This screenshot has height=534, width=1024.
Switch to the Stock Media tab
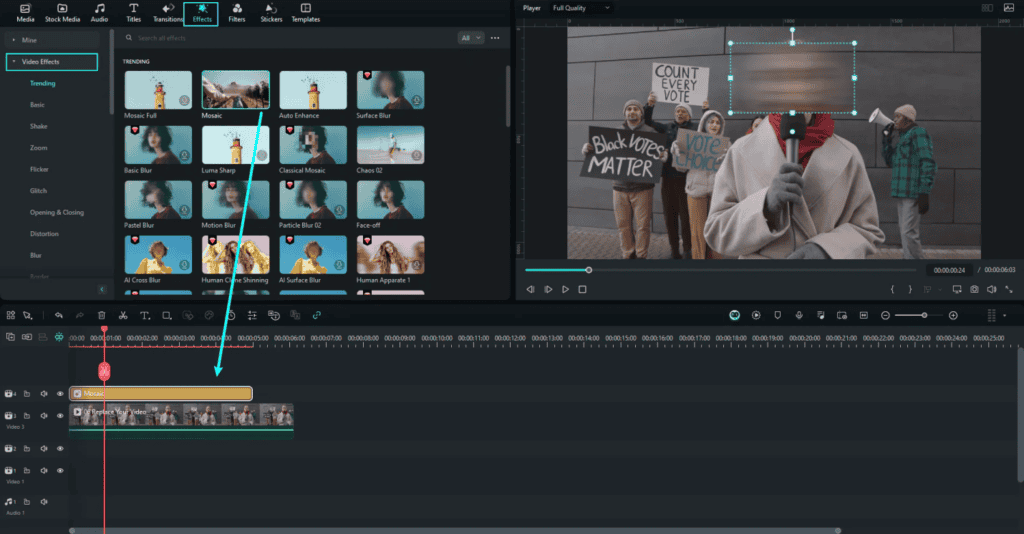(x=62, y=12)
